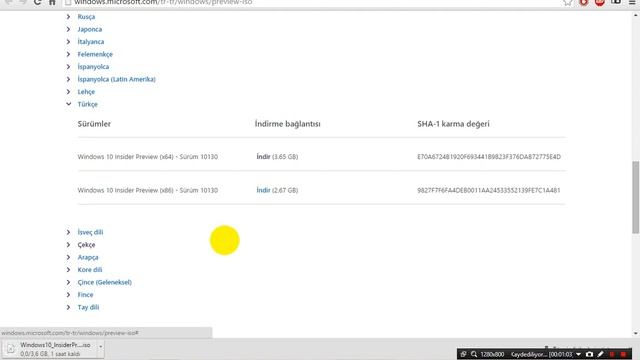
Task: Click the recorder magnifier zoom icon
Action: click(x=474, y=354)
